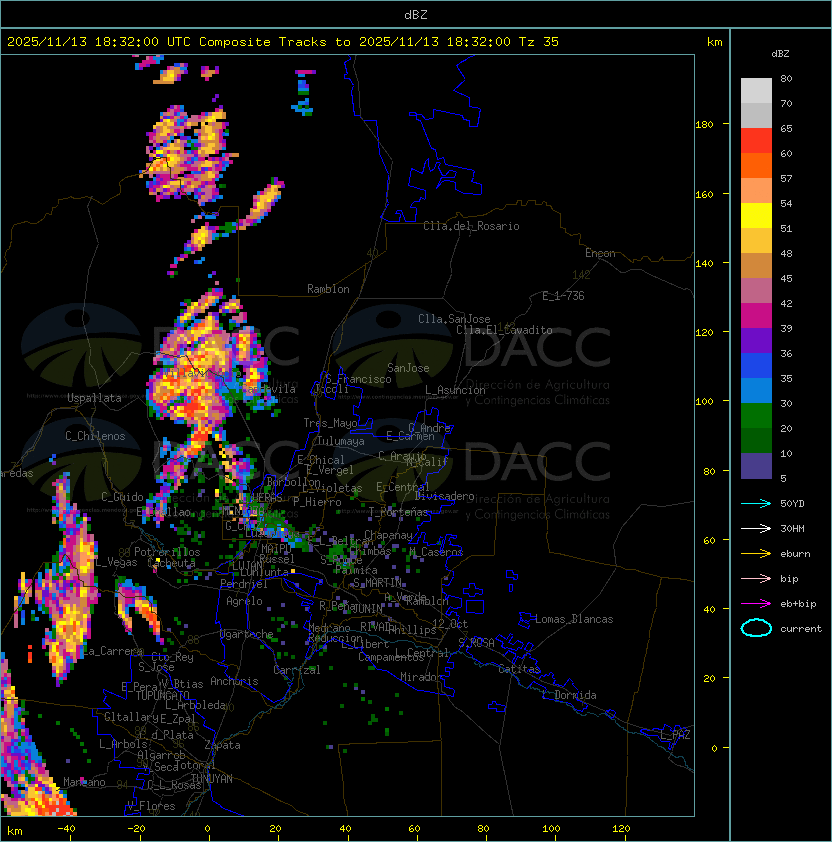This screenshot has height=842, width=832.
Task: Click the '30HM' legend label
Action: 792,528
